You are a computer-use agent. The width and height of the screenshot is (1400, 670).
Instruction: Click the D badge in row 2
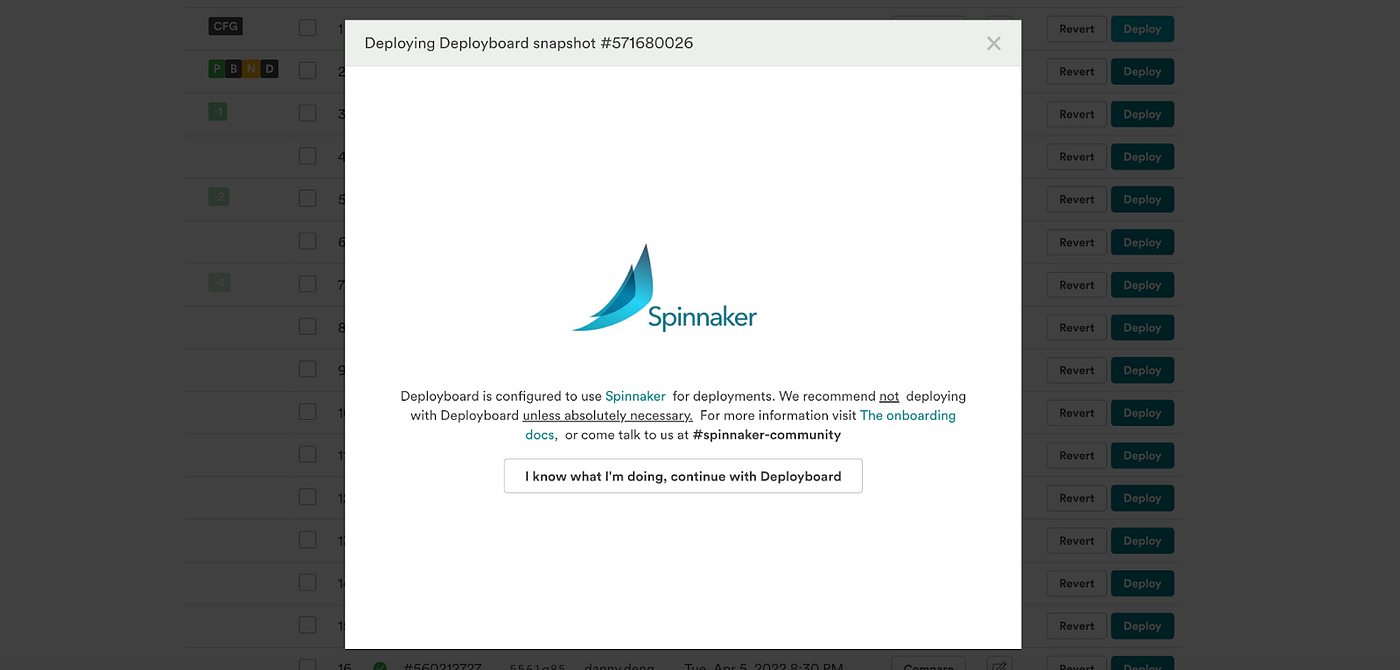[269, 69]
